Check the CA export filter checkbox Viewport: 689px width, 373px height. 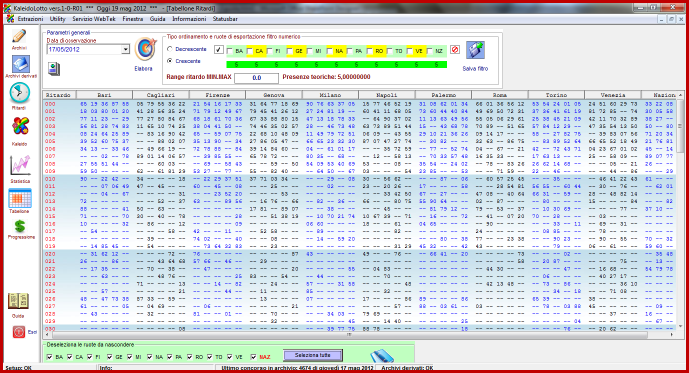[250, 51]
